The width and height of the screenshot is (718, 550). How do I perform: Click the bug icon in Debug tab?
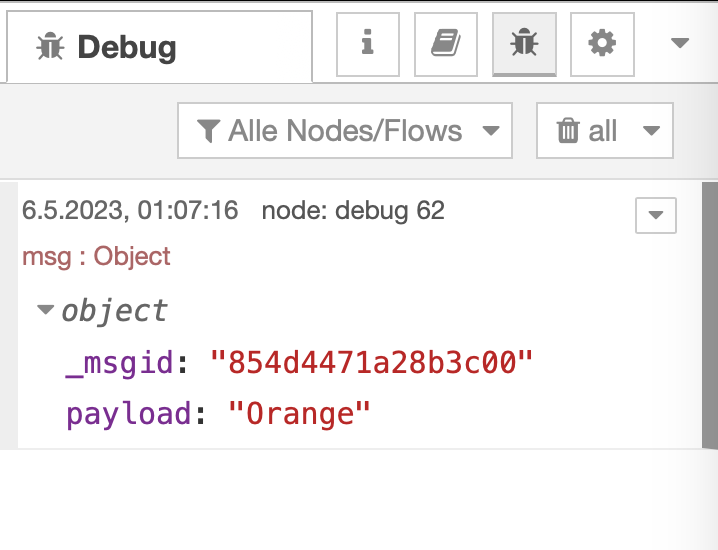point(50,47)
